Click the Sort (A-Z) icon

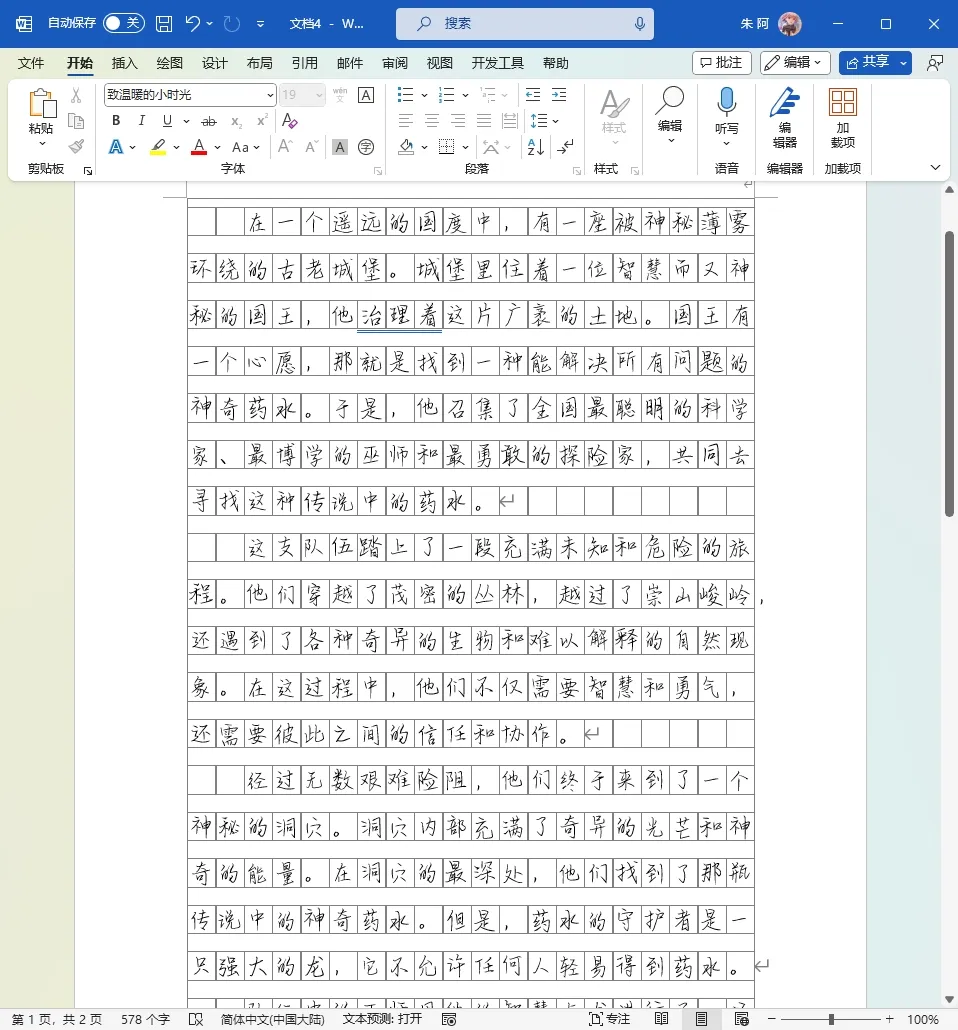click(535, 147)
